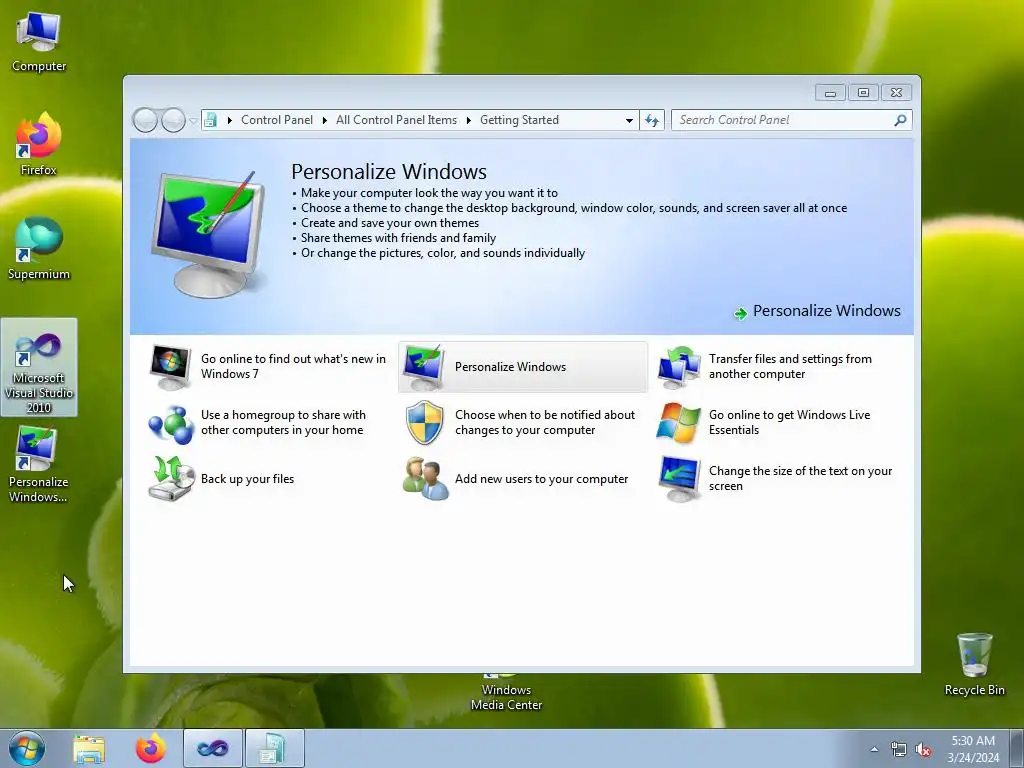Open Use a homegroup to share
The image size is (1024, 768).
point(283,423)
